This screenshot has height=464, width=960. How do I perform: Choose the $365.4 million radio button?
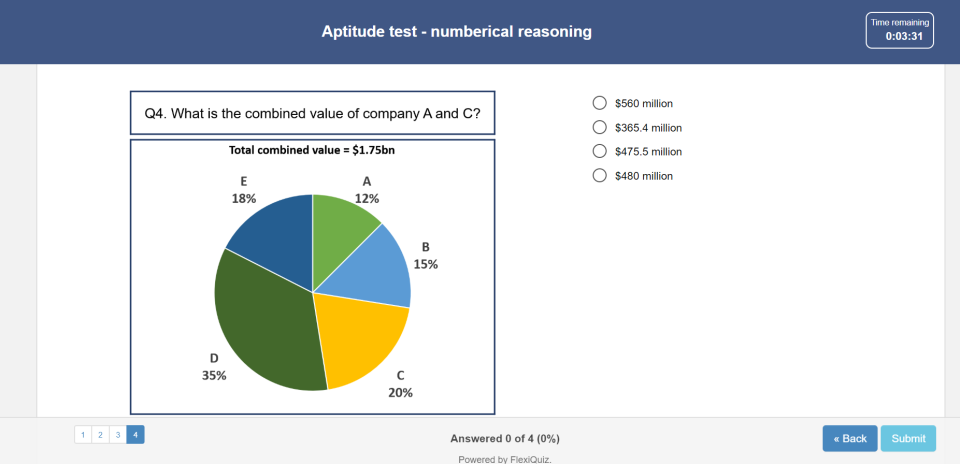600,127
